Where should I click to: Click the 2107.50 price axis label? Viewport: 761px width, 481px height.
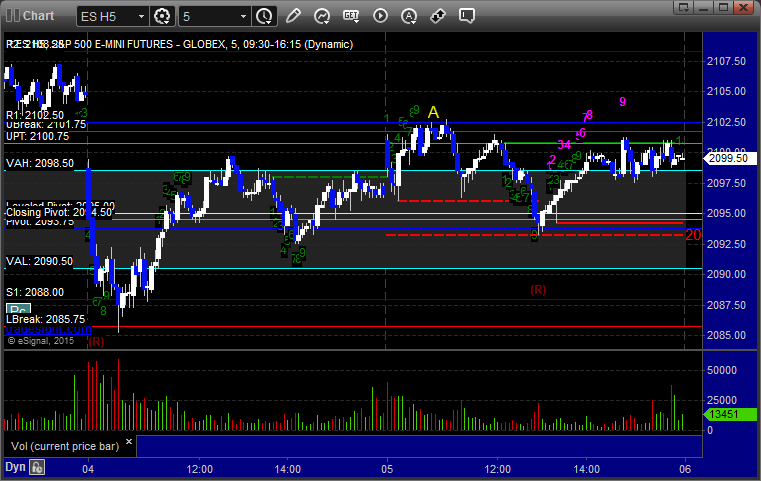[727, 61]
